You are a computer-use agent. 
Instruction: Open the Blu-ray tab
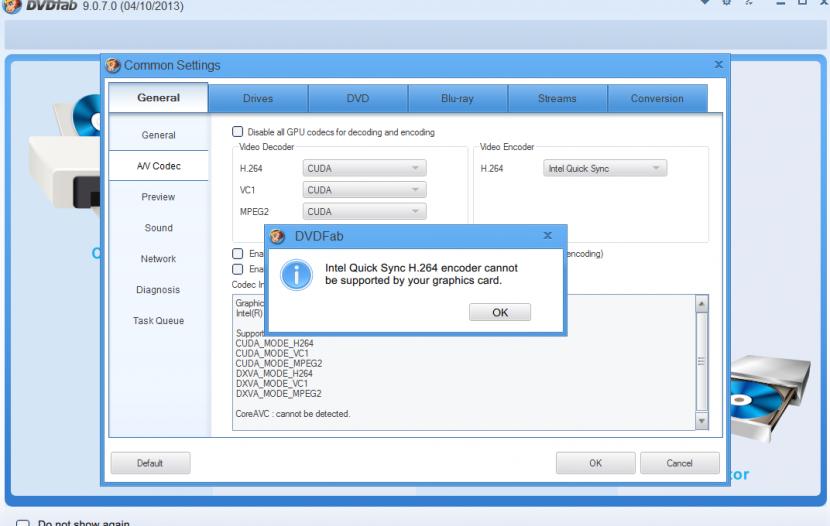pos(457,98)
